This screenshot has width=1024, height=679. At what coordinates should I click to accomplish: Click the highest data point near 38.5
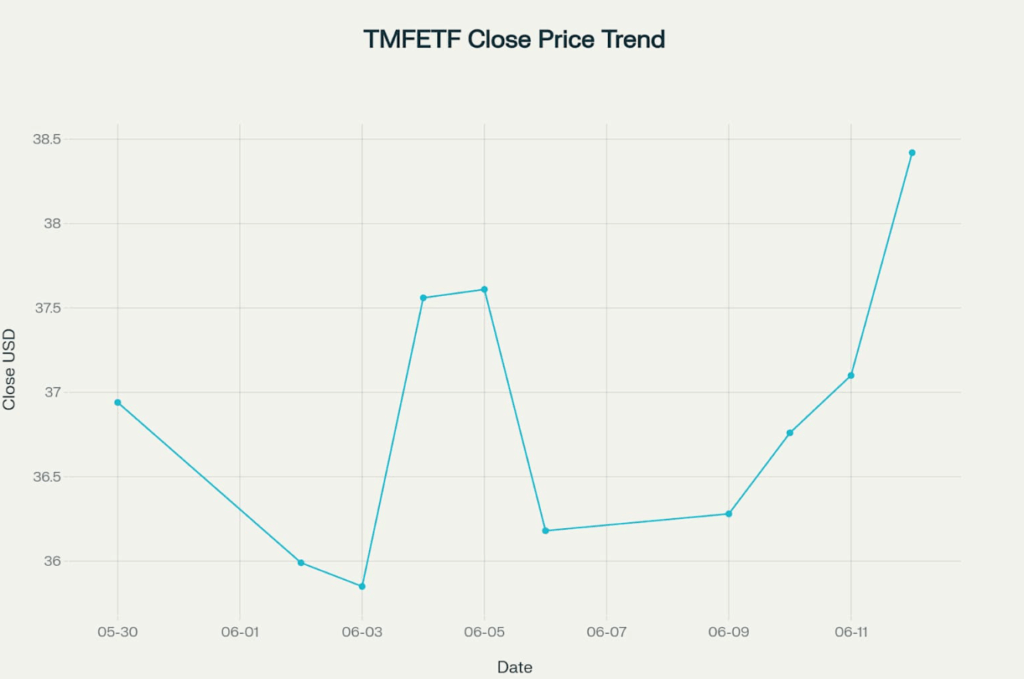pos(912,153)
